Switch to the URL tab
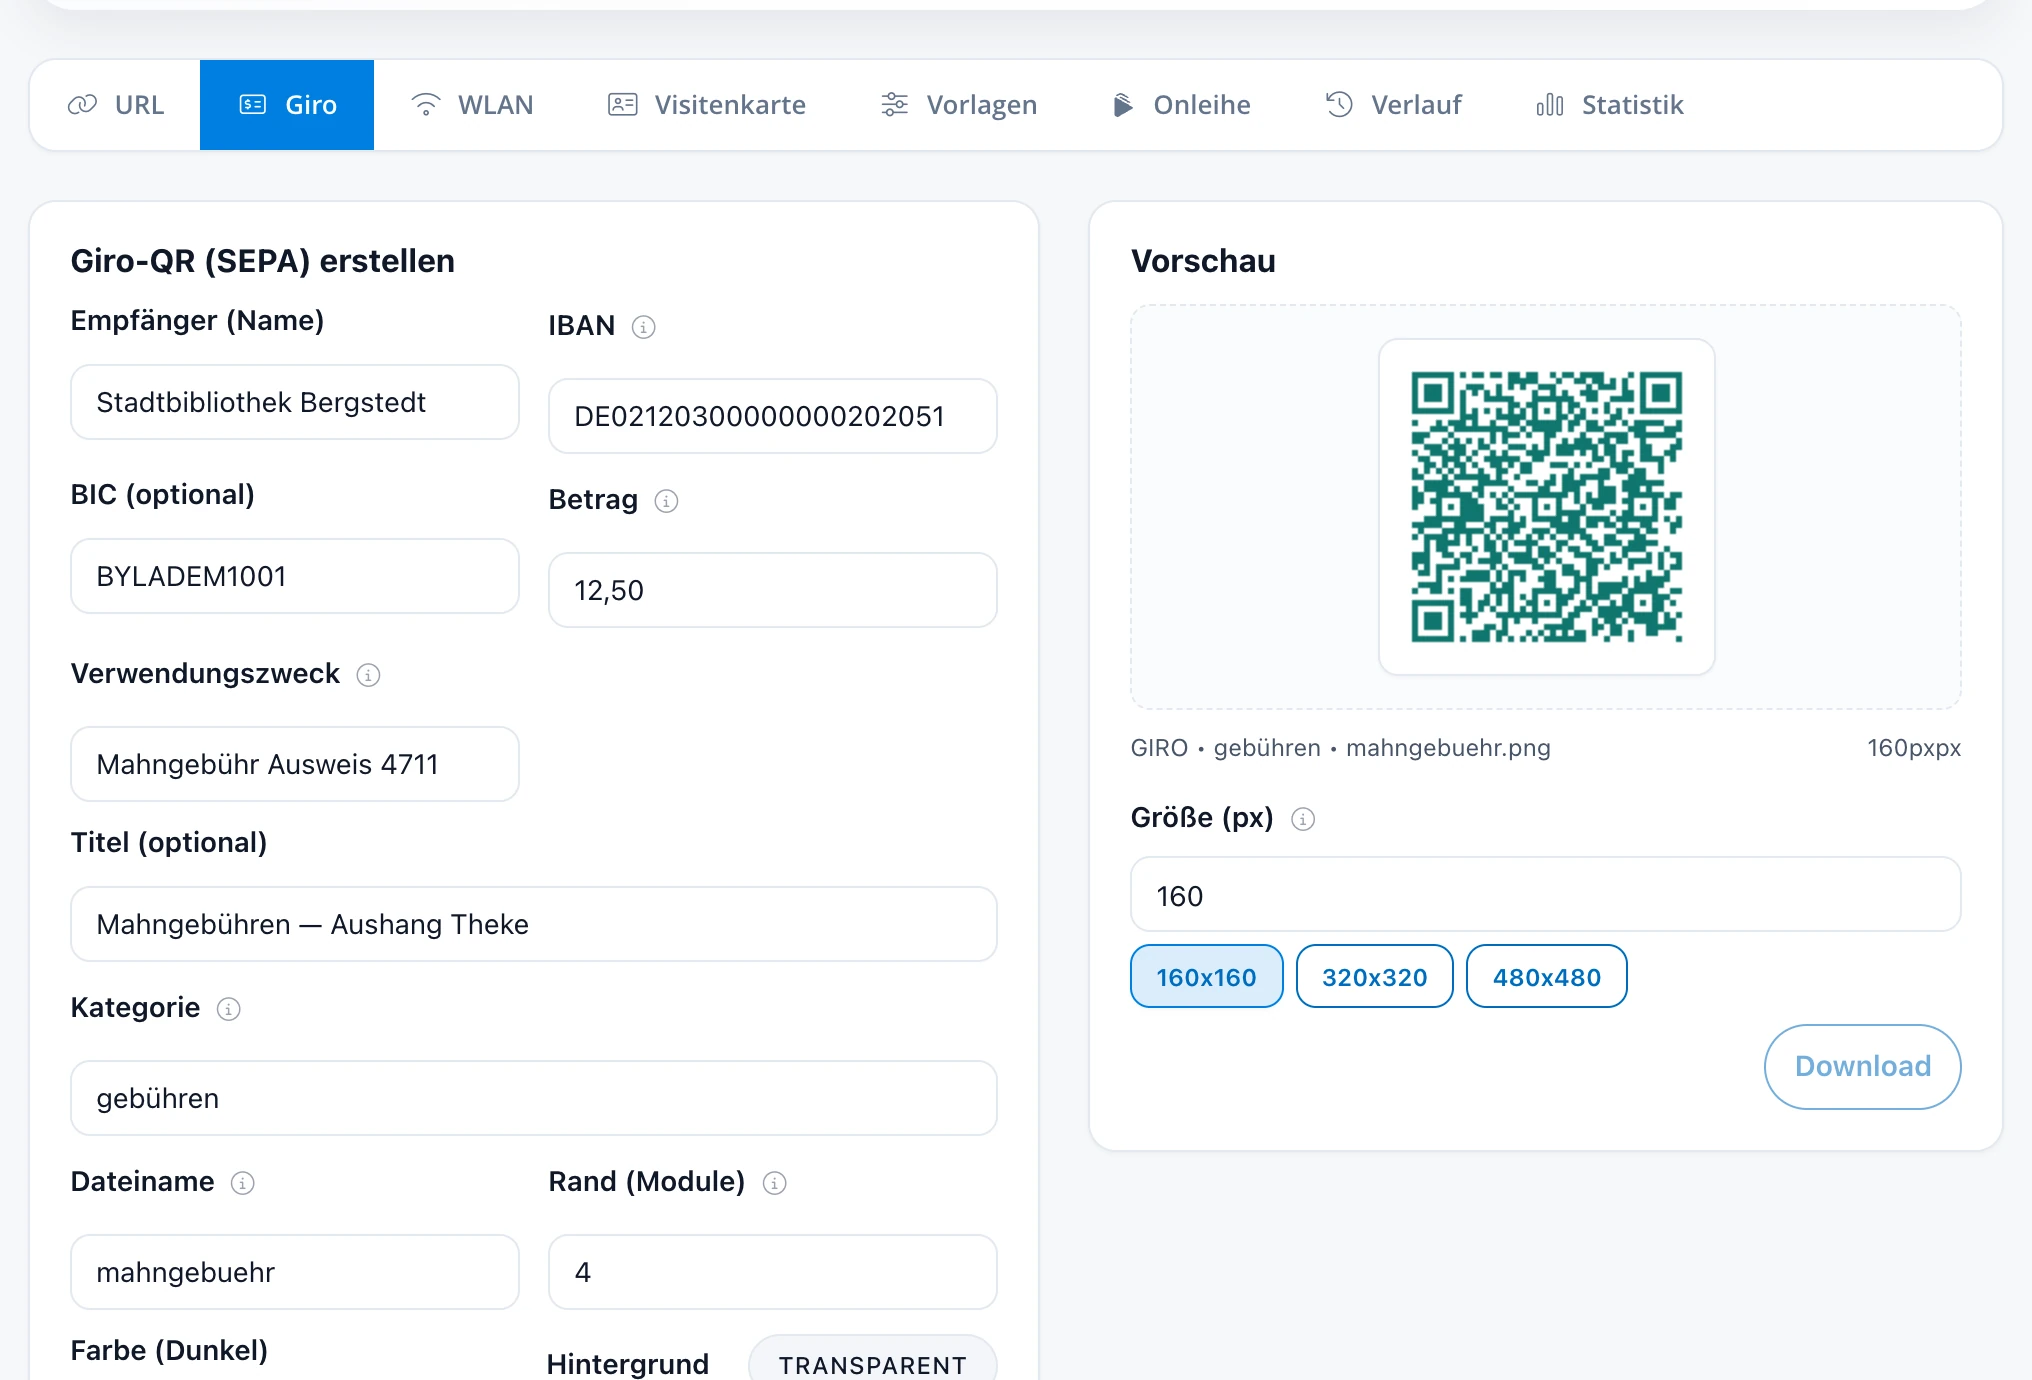The height and width of the screenshot is (1380, 2032). [115, 105]
